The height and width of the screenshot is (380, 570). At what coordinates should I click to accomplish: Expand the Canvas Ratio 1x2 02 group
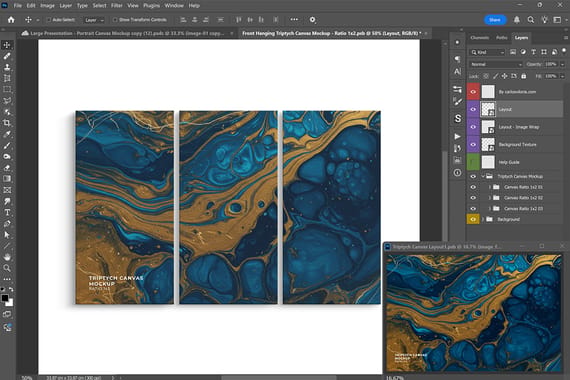(490, 198)
